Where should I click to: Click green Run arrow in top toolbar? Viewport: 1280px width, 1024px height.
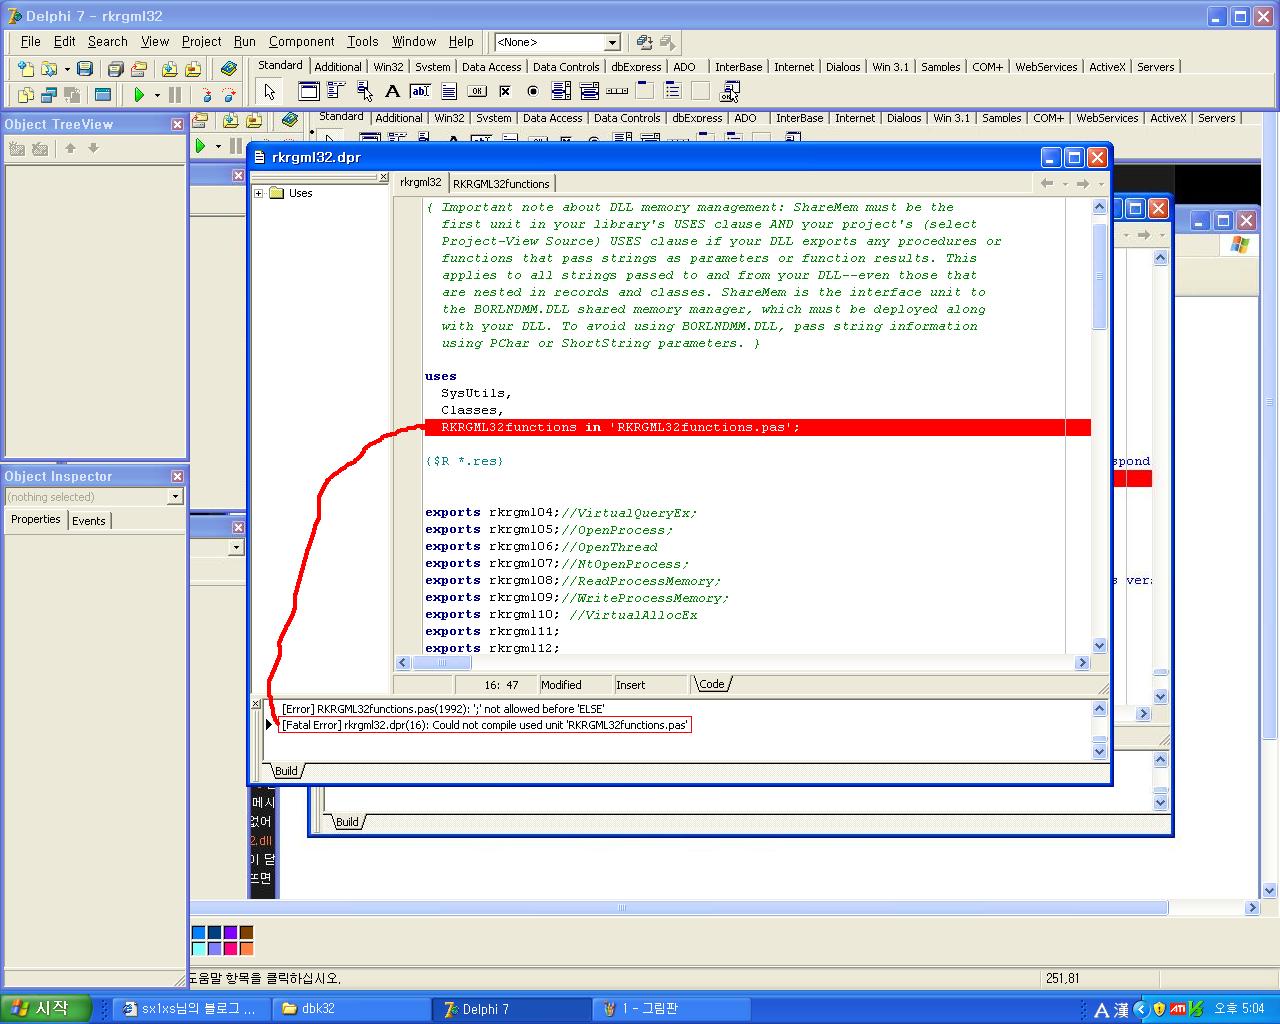[x=139, y=95]
